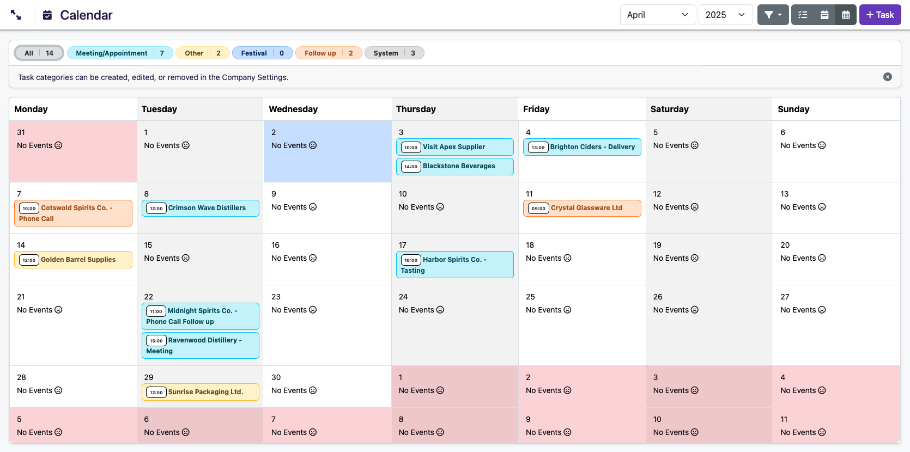The height and width of the screenshot is (452, 910).
Task: Click the calendar icon beside the Calendar title
Action: 47,15
